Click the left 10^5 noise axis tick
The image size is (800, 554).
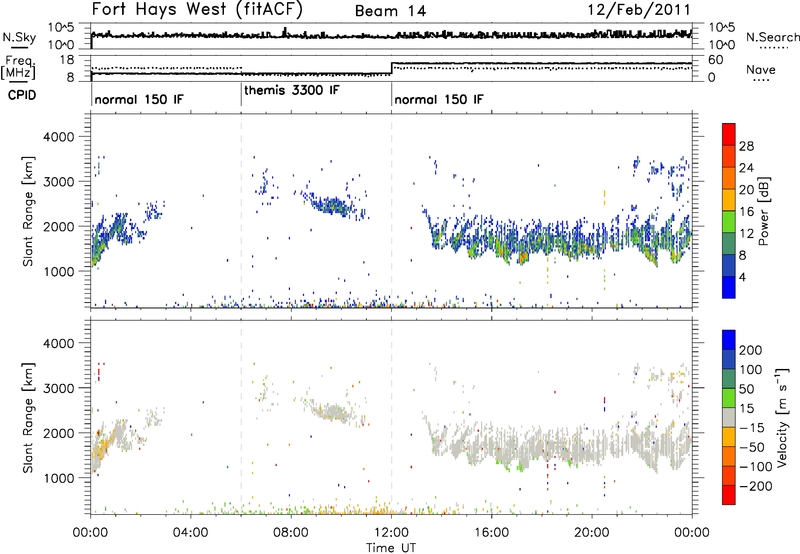(61, 28)
